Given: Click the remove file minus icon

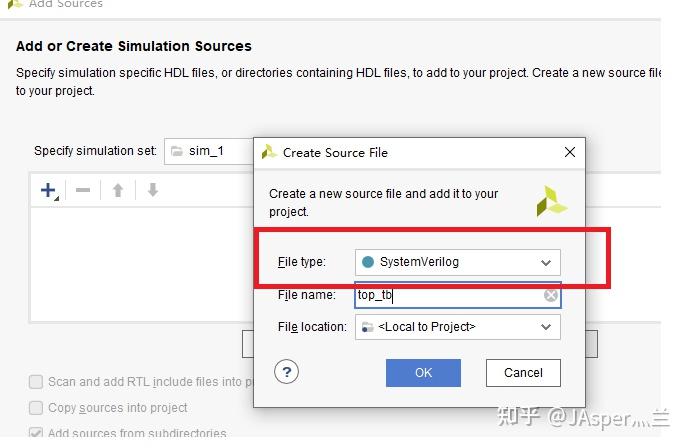Looking at the screenshot, I should click(83, 190).
